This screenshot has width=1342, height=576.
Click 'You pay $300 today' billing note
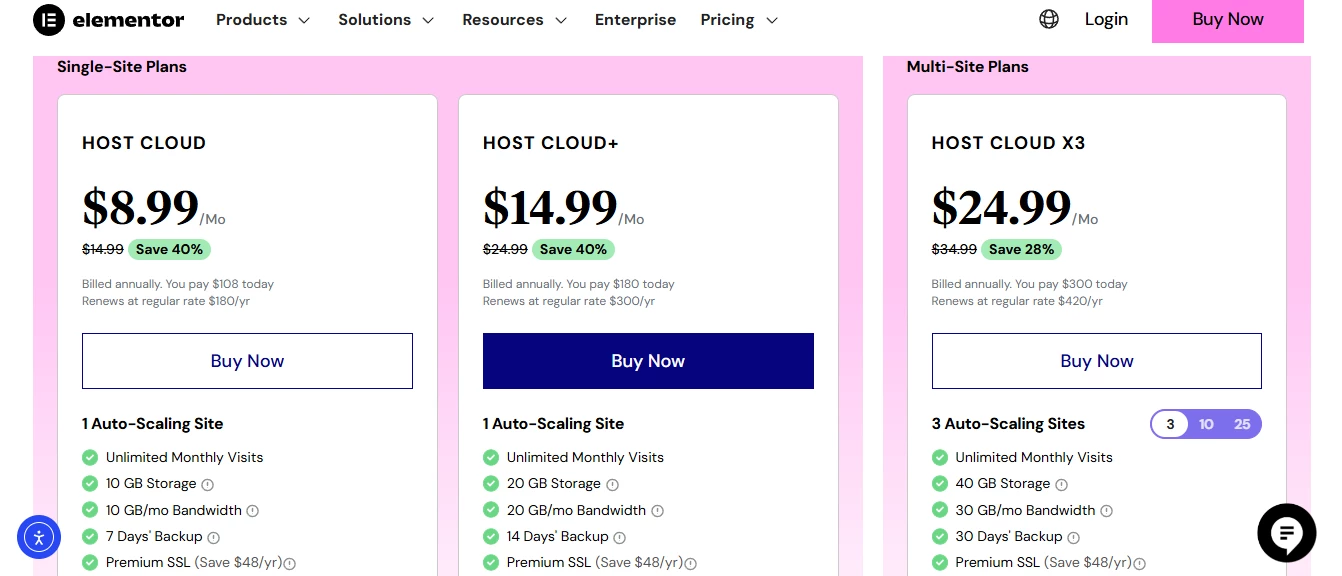click(x=1074, y=284)
